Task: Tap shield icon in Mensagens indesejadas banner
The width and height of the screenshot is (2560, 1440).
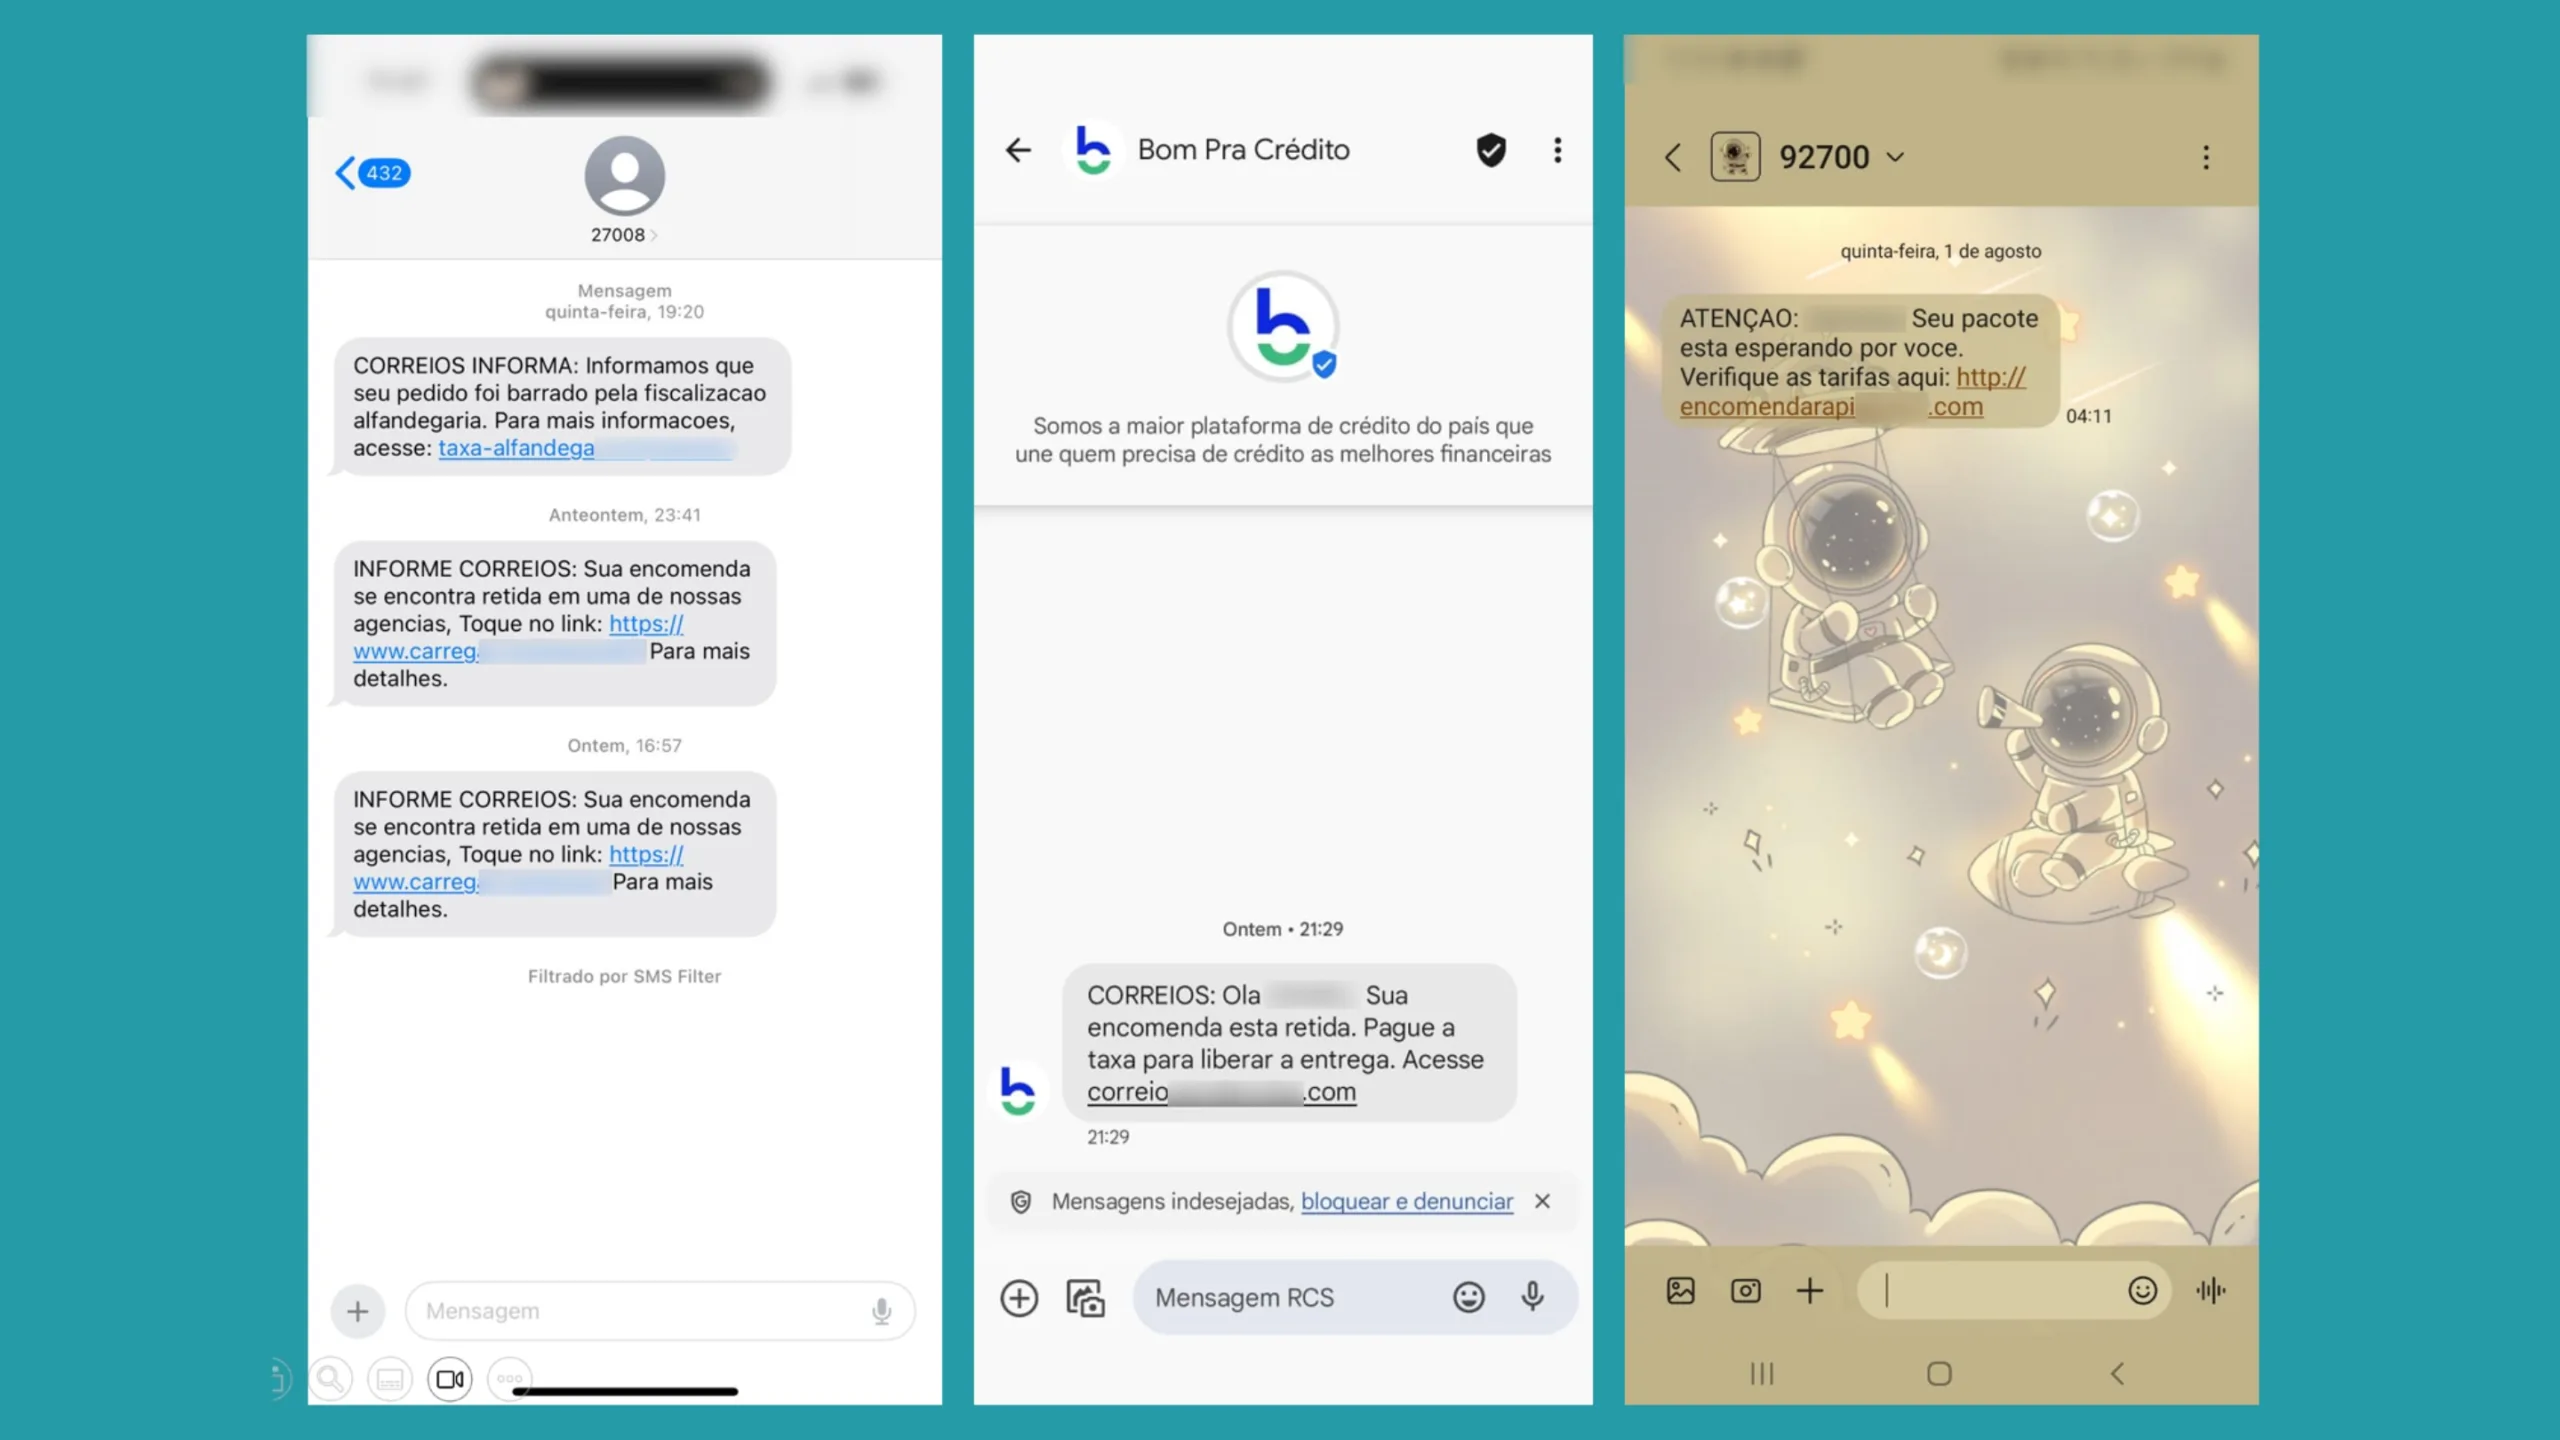Action: [x=1020, y=1202]
